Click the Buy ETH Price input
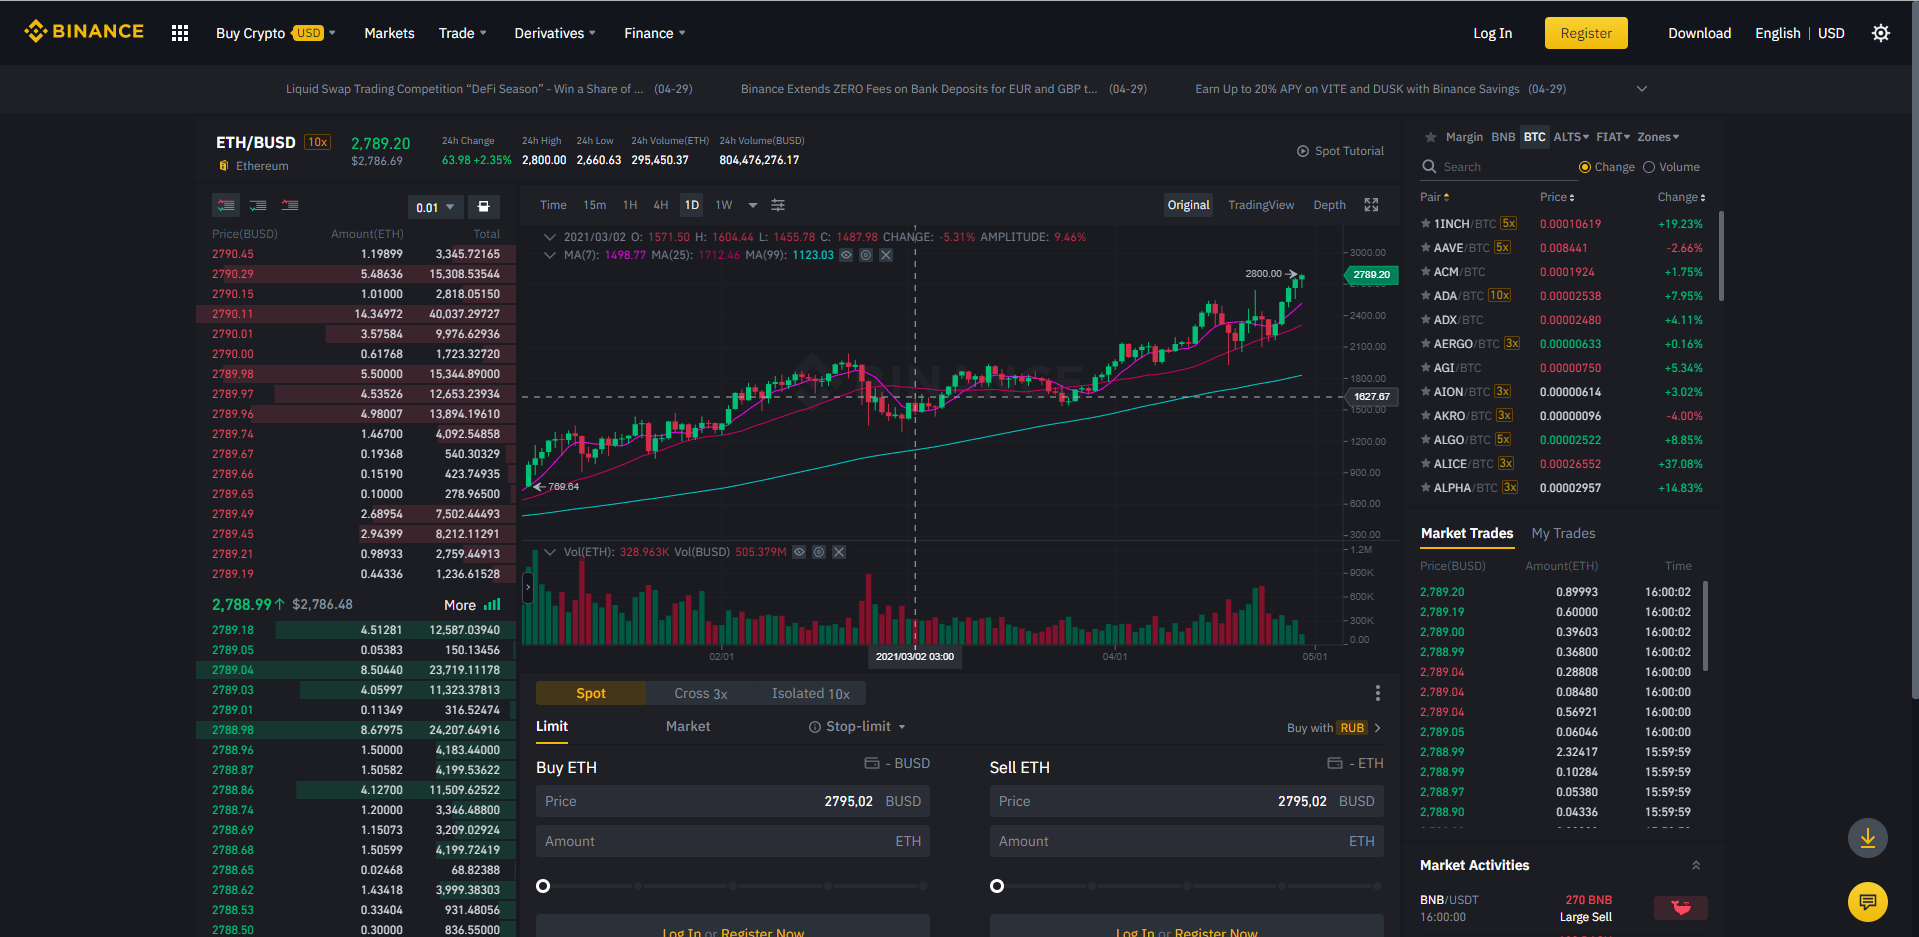Viewport: 1919px width, 937px height. pos(733,801)
